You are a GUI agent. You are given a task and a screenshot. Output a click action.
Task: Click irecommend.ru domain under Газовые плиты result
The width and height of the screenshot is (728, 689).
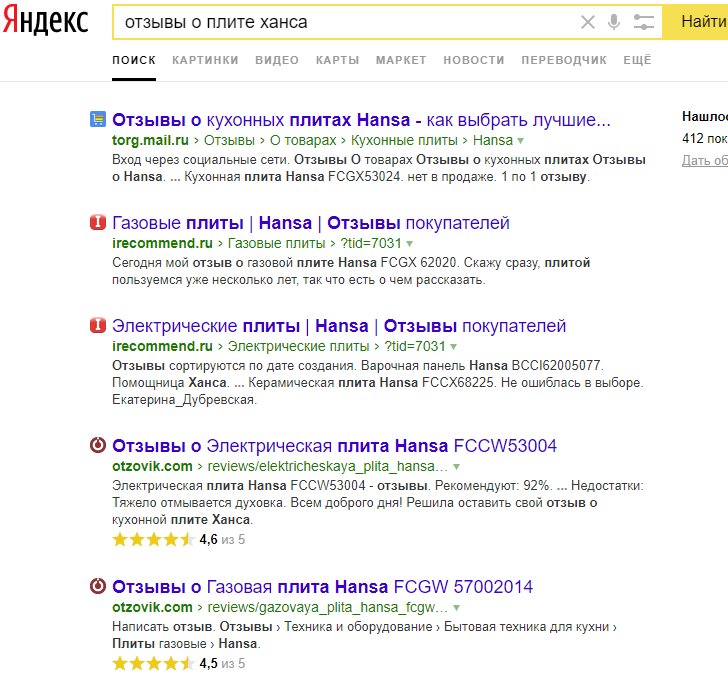tap(162, 243)
